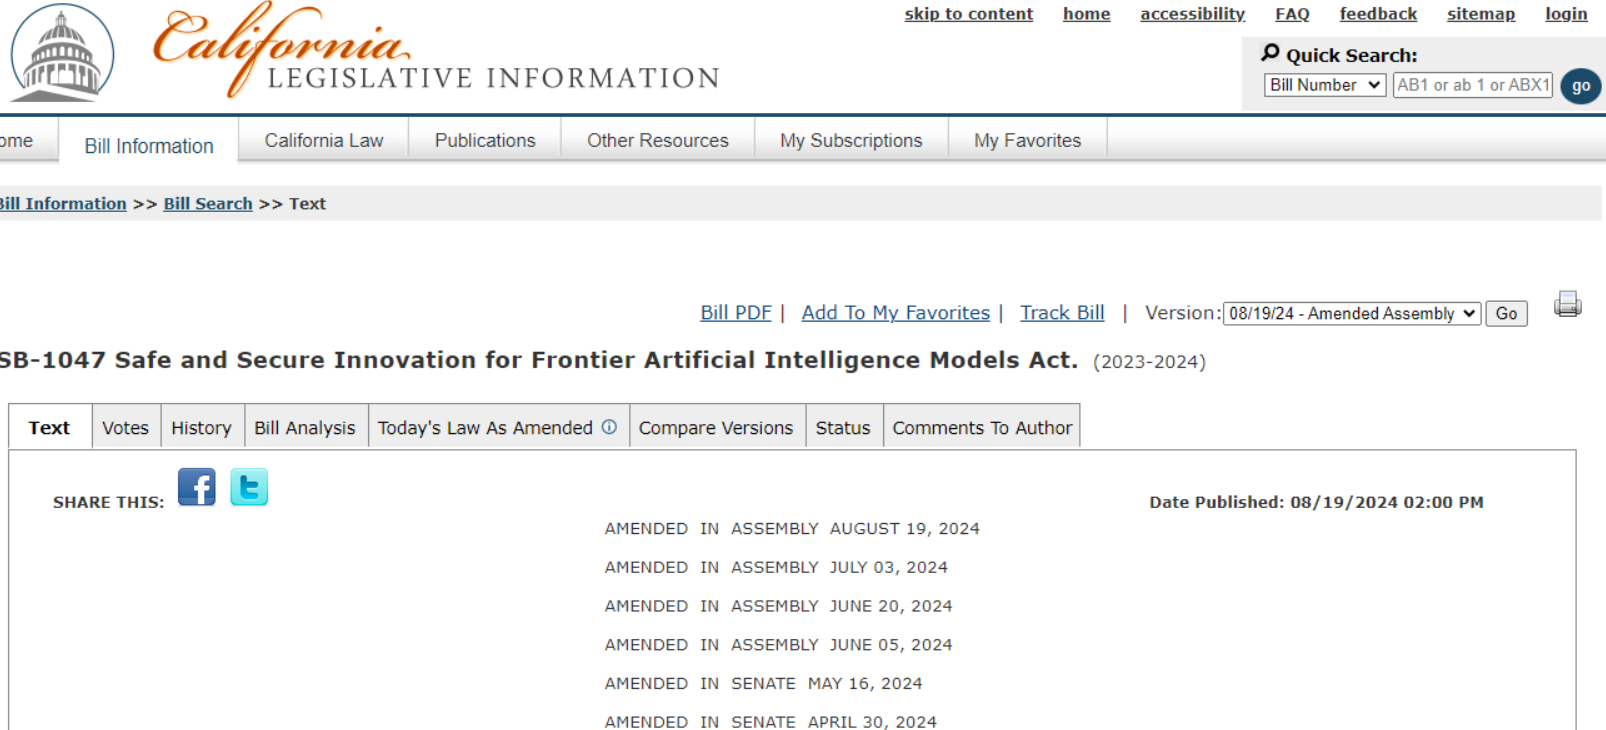Screen dimensions: 1606x730
Task: Open the Publications menu item
Action: [x=485, y=141]
